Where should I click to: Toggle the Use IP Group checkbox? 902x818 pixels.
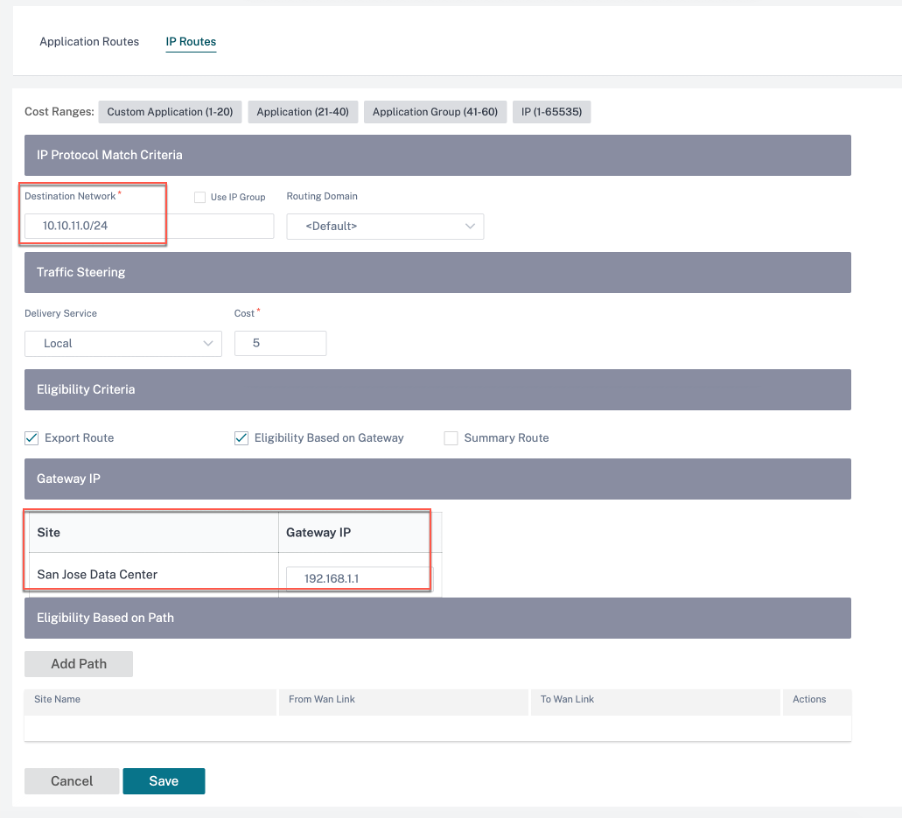point(200,197)
